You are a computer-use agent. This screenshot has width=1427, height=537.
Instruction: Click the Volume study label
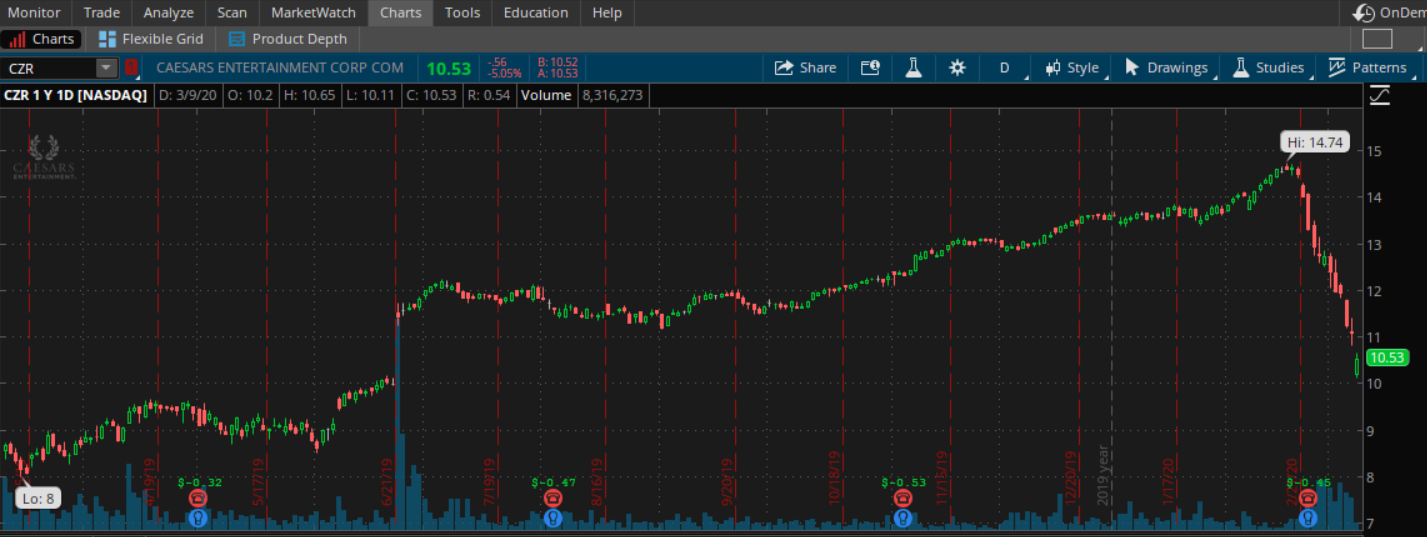[546, 95]
